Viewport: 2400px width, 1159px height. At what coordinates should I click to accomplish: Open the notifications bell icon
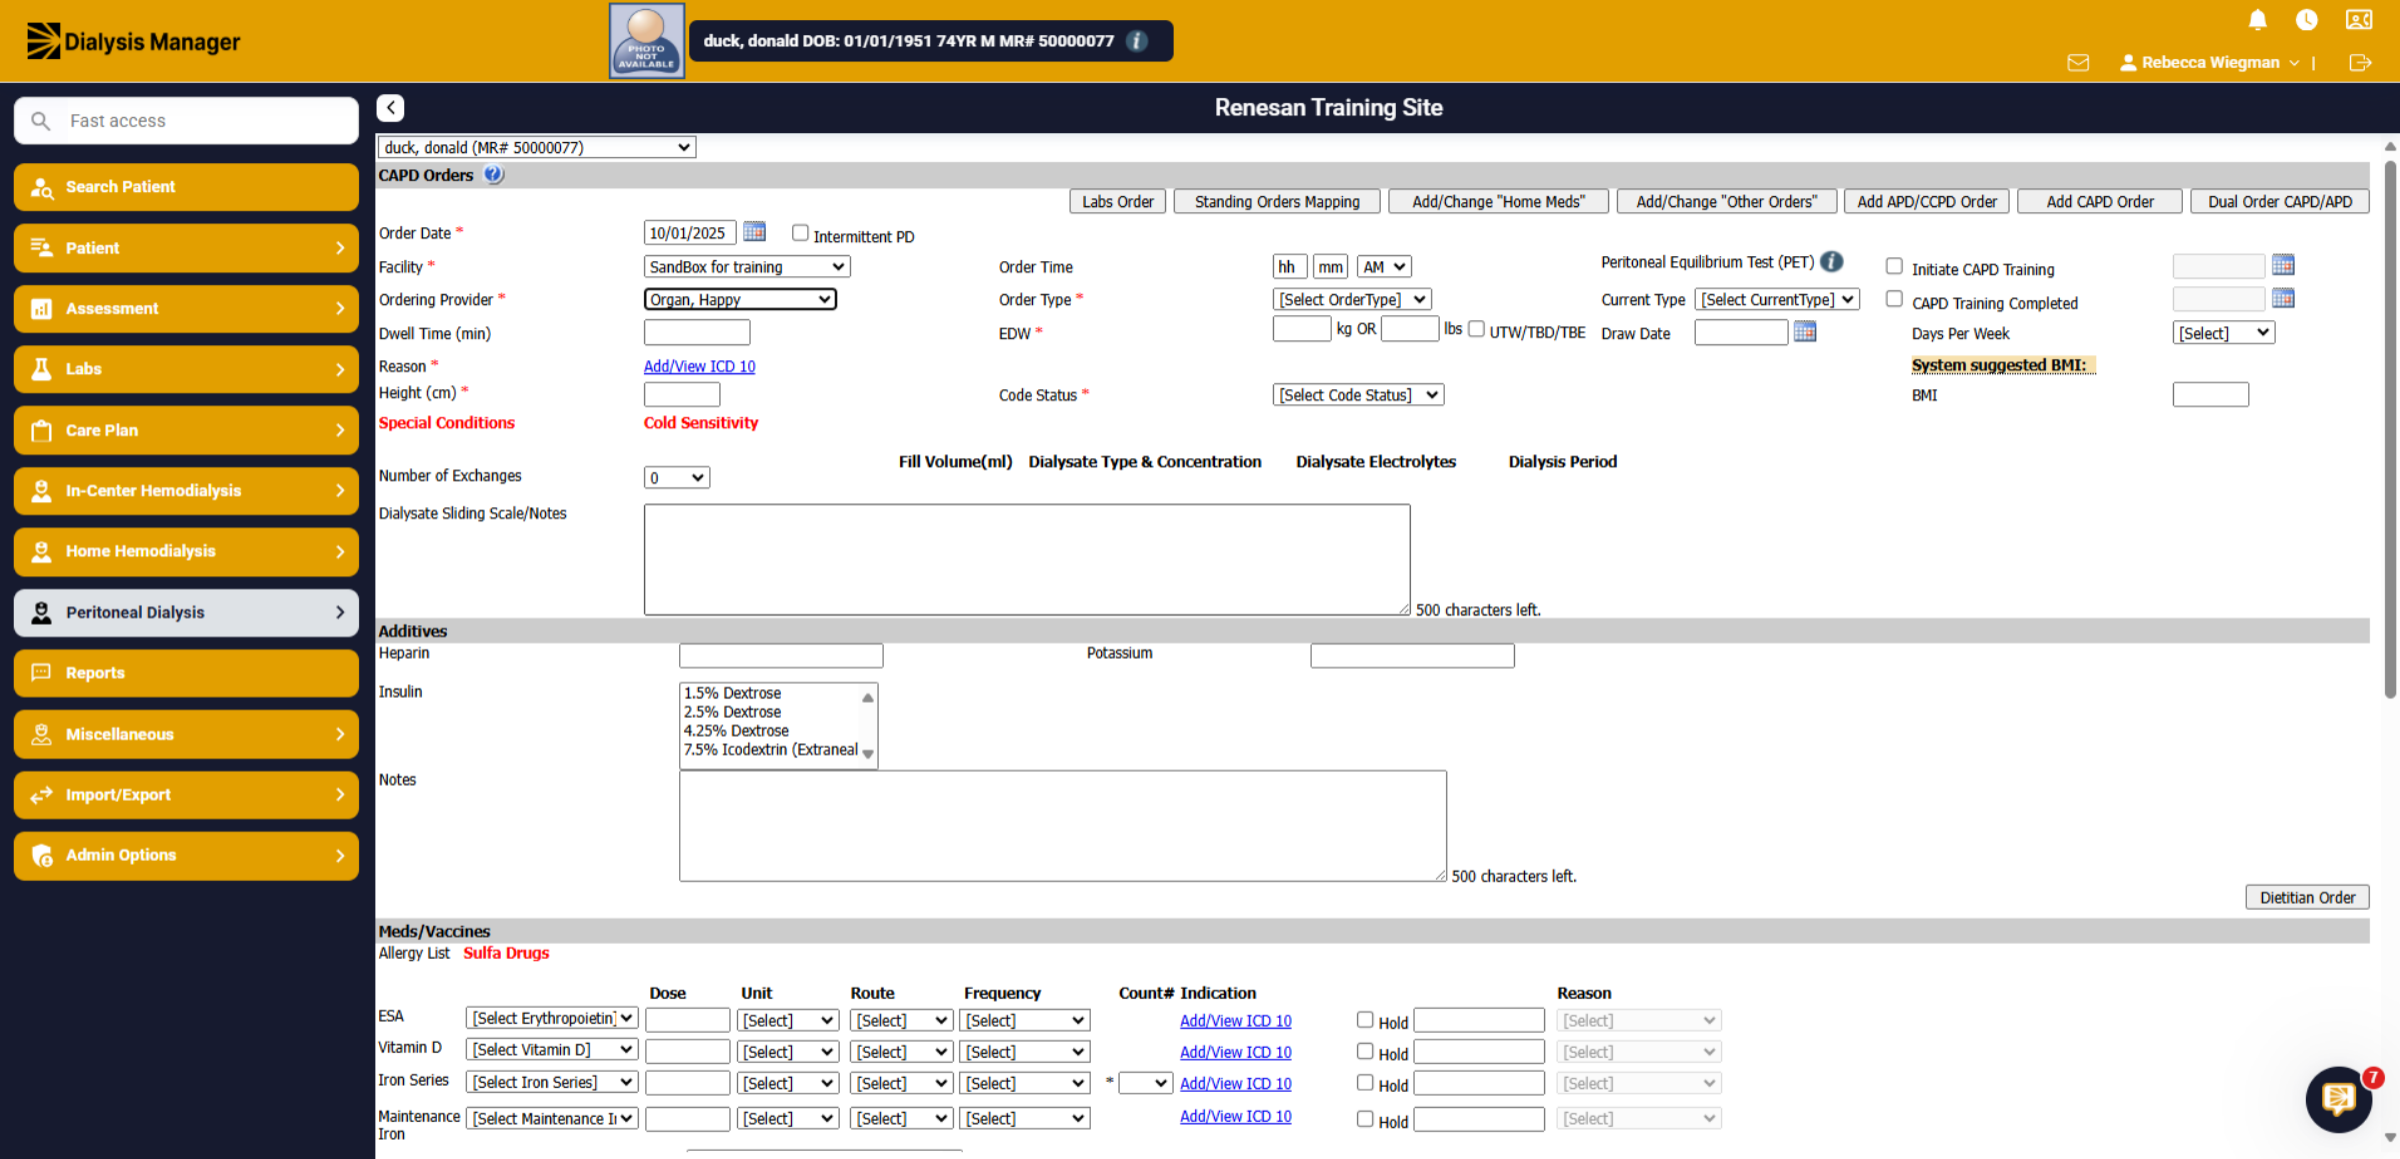[x=2258, y=20]
